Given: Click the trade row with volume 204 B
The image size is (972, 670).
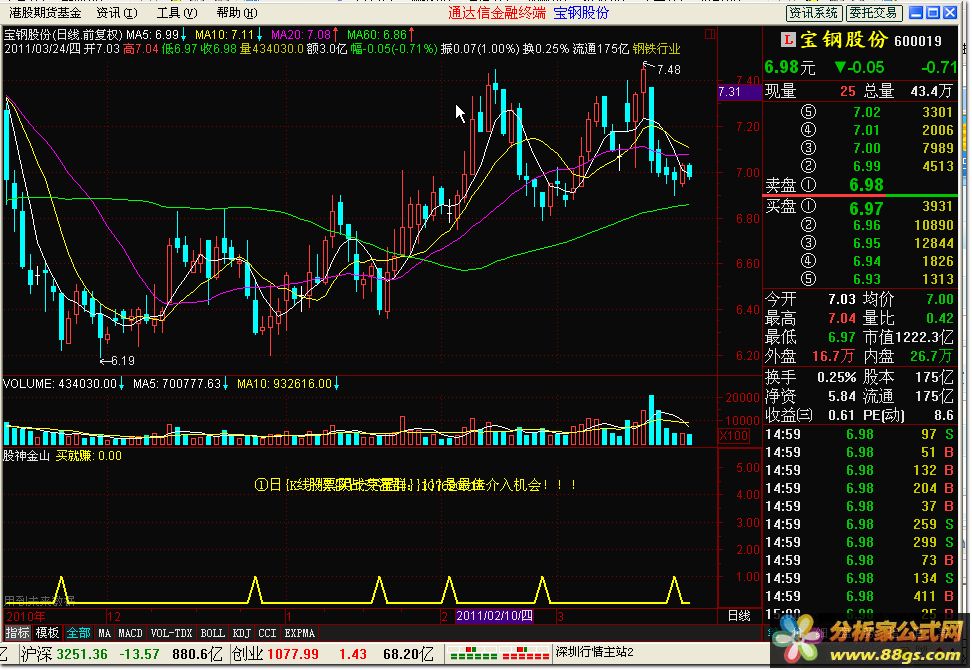Looking at the screenshot, I should [x=860, y=488].
